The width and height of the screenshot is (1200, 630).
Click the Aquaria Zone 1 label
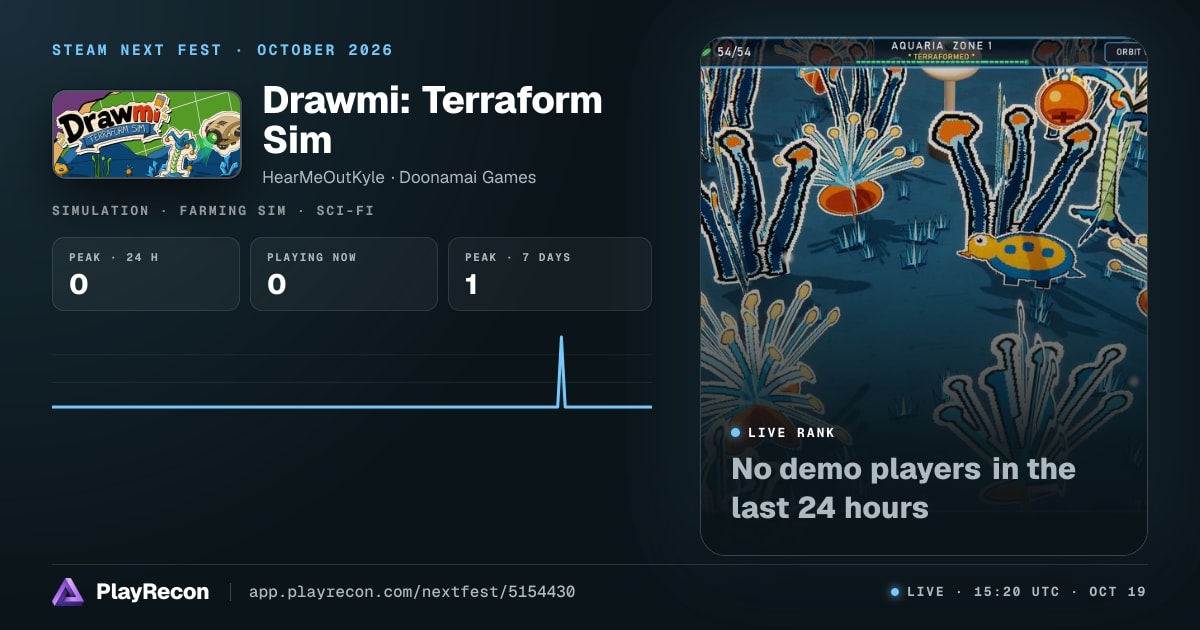pyautogui.click(x=942, y=46)
